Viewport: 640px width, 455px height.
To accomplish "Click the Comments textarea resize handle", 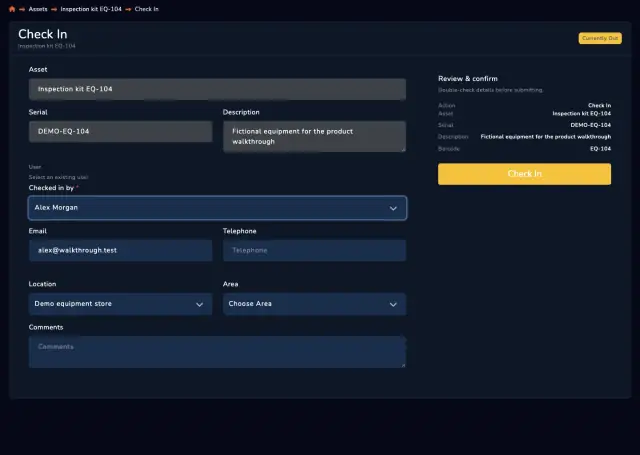I will 403,365.
